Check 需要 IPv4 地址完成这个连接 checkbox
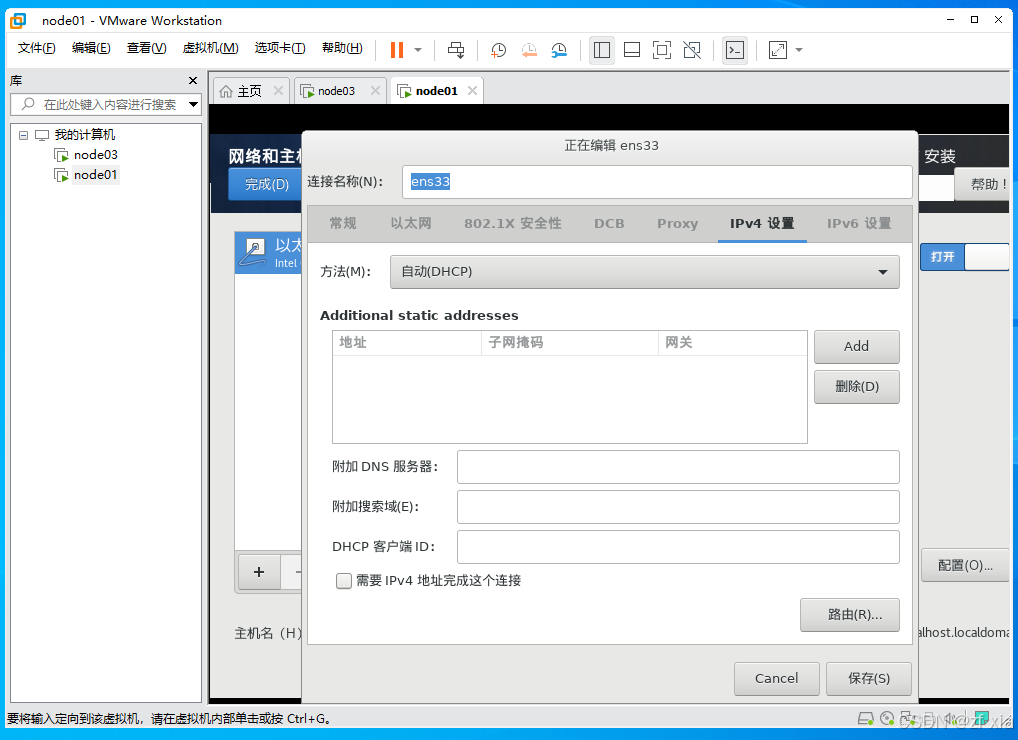Image resolution: width=1018 pixels, height=740 pixels. [343, 580]
